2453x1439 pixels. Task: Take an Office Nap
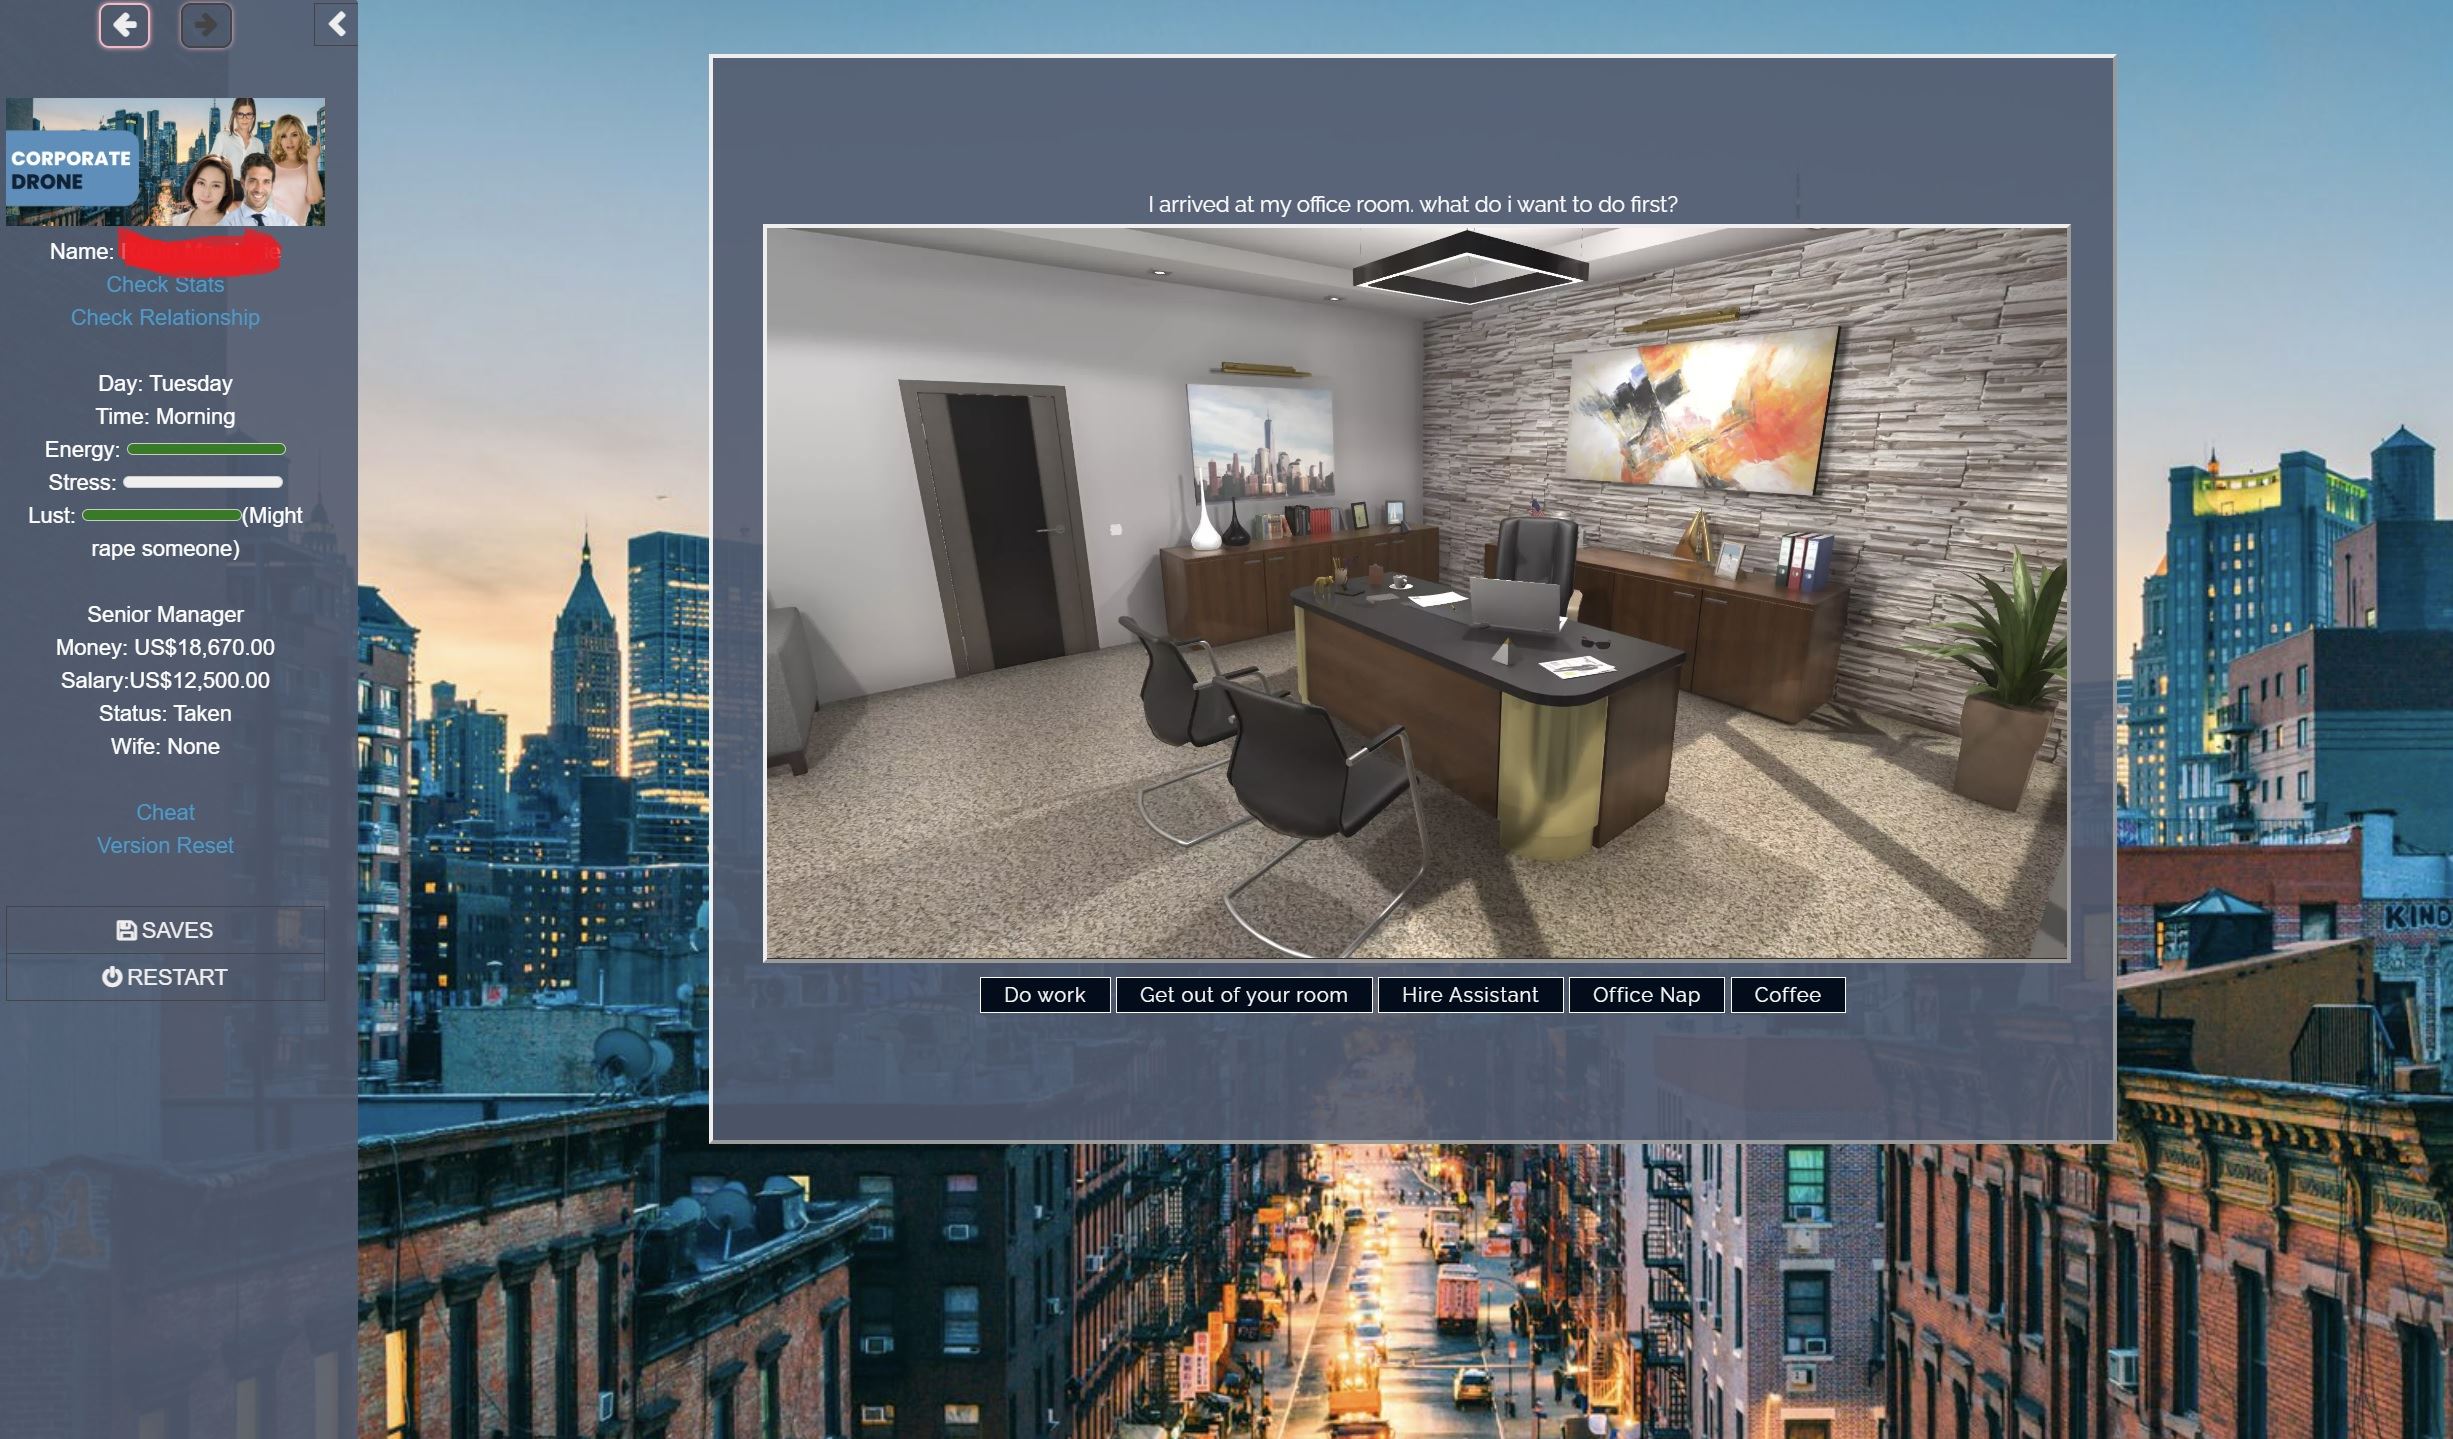coord(1646,995)
